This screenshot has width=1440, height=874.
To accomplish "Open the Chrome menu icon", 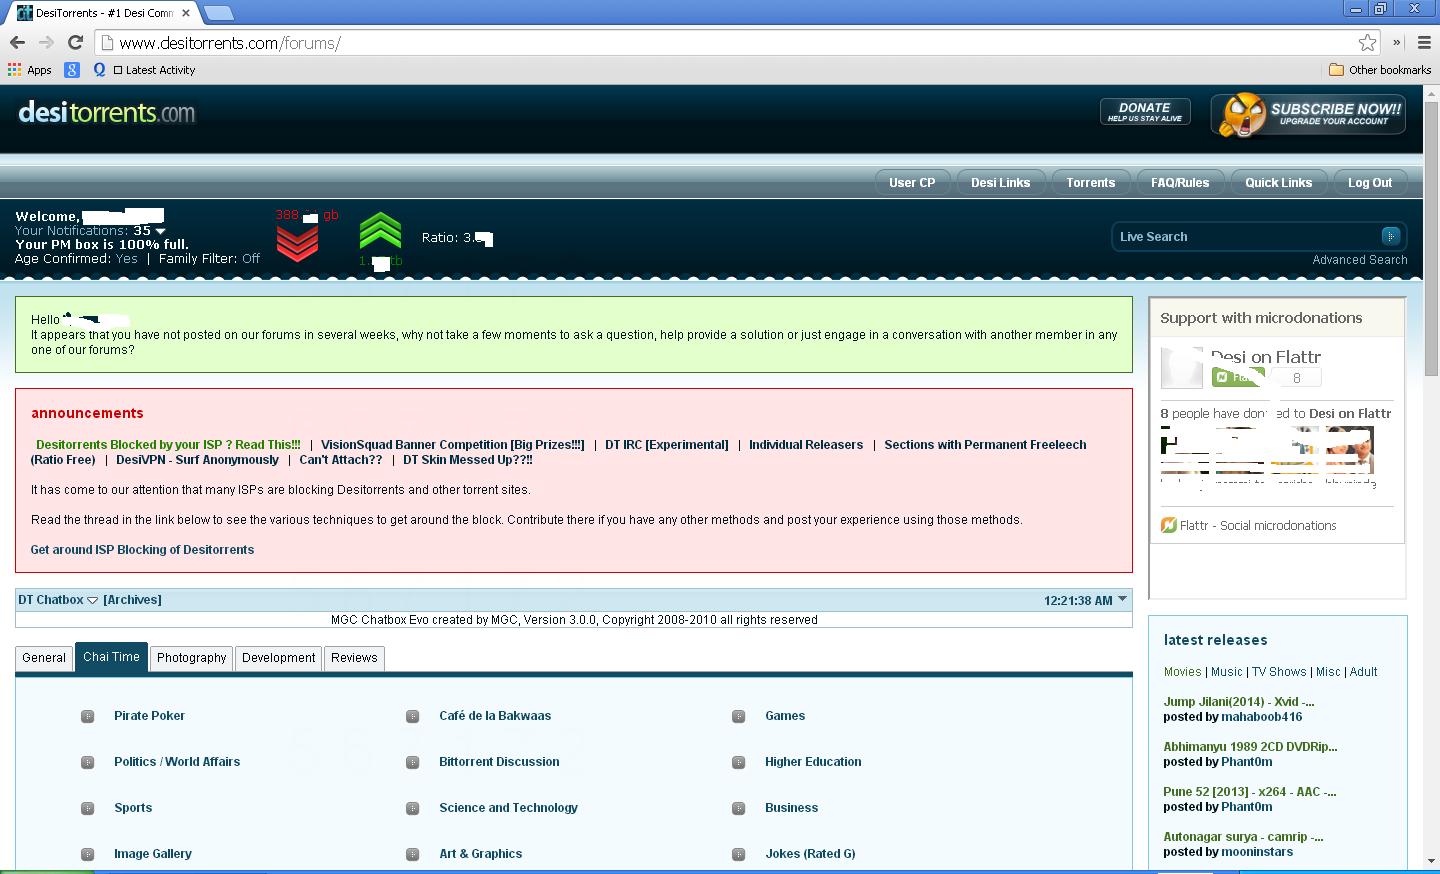I will click(x=1425, y=42).
